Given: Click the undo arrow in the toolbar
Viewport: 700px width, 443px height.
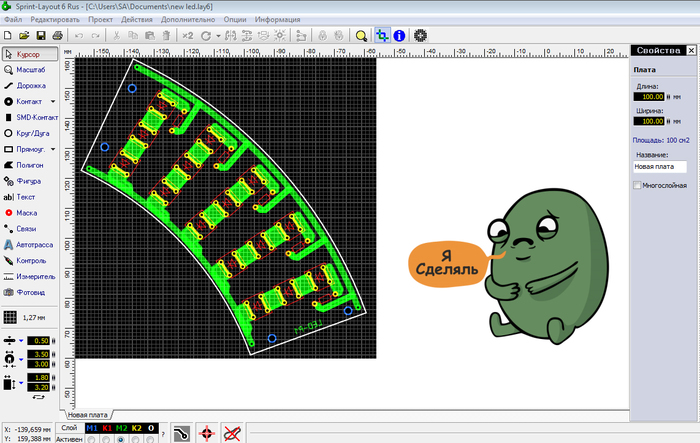Looking at the screenshot, I should click(79, 36).
